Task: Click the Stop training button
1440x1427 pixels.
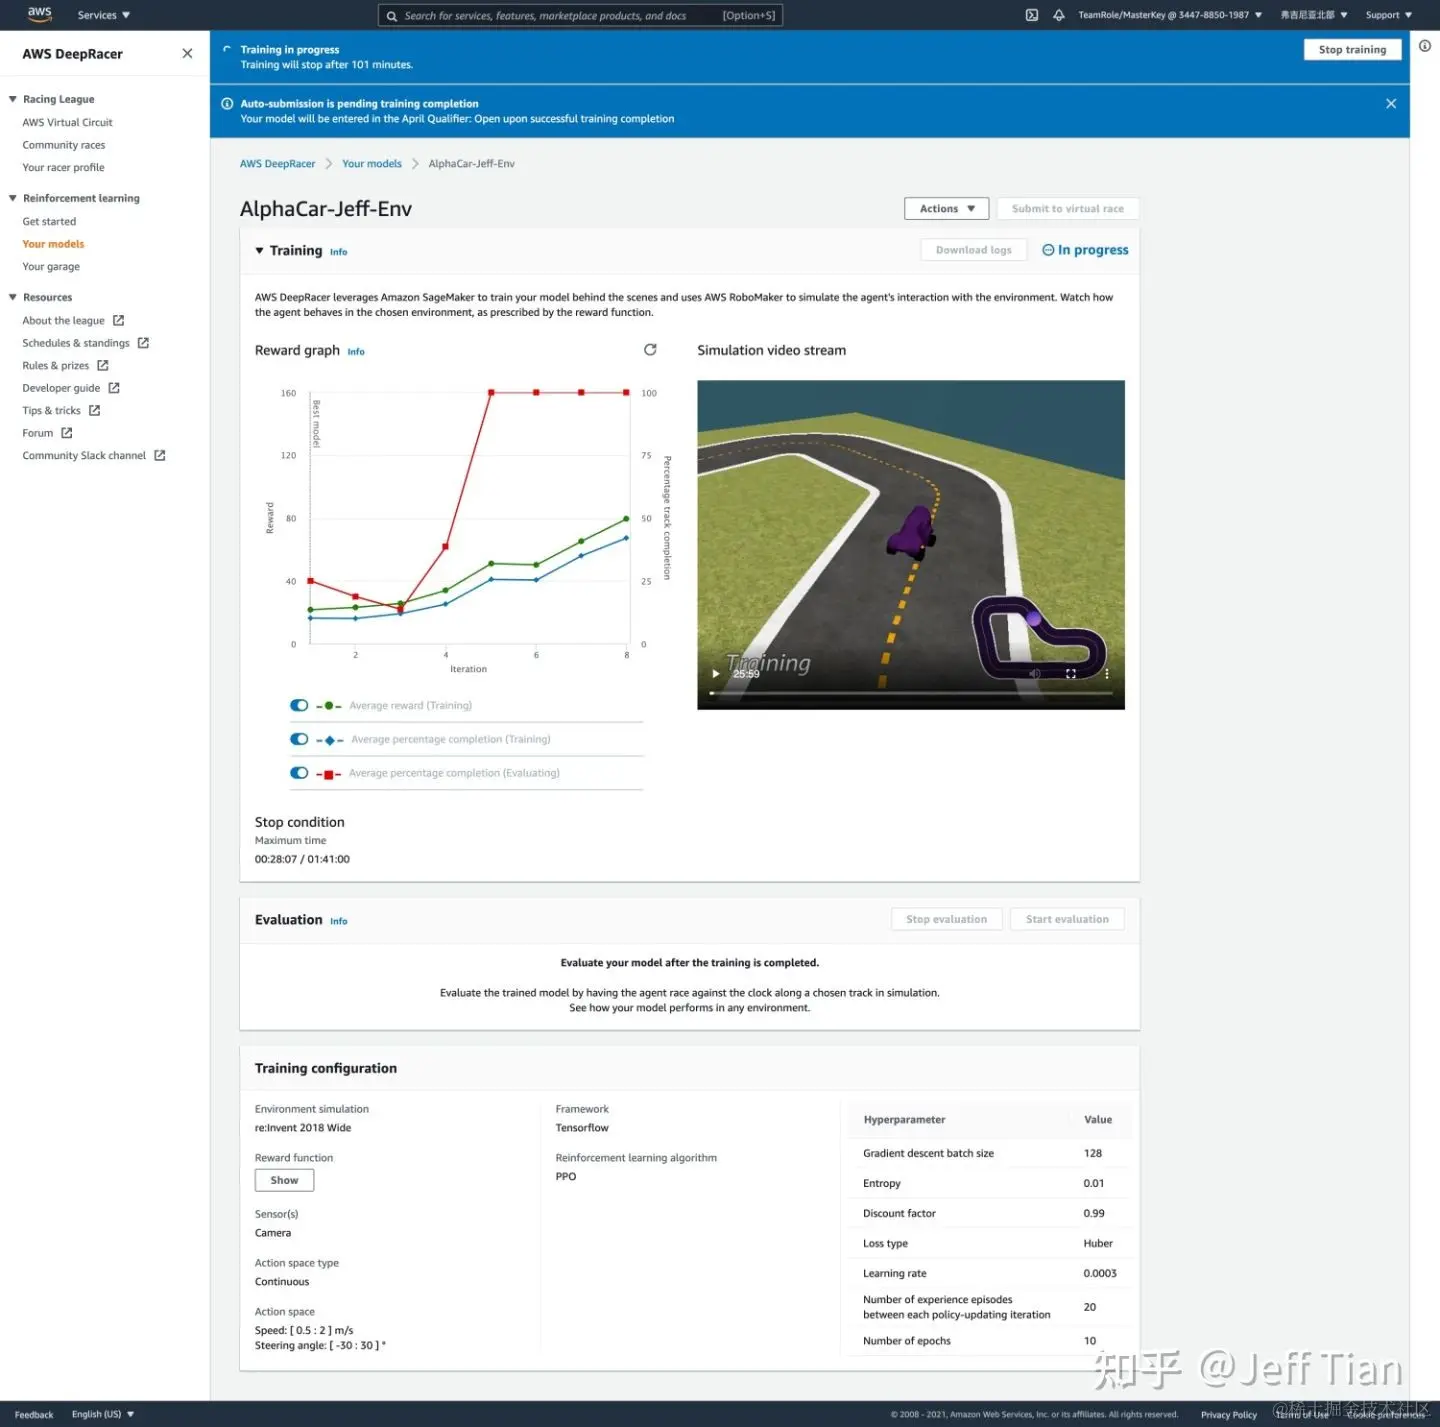Action: tap(1352, 50)
